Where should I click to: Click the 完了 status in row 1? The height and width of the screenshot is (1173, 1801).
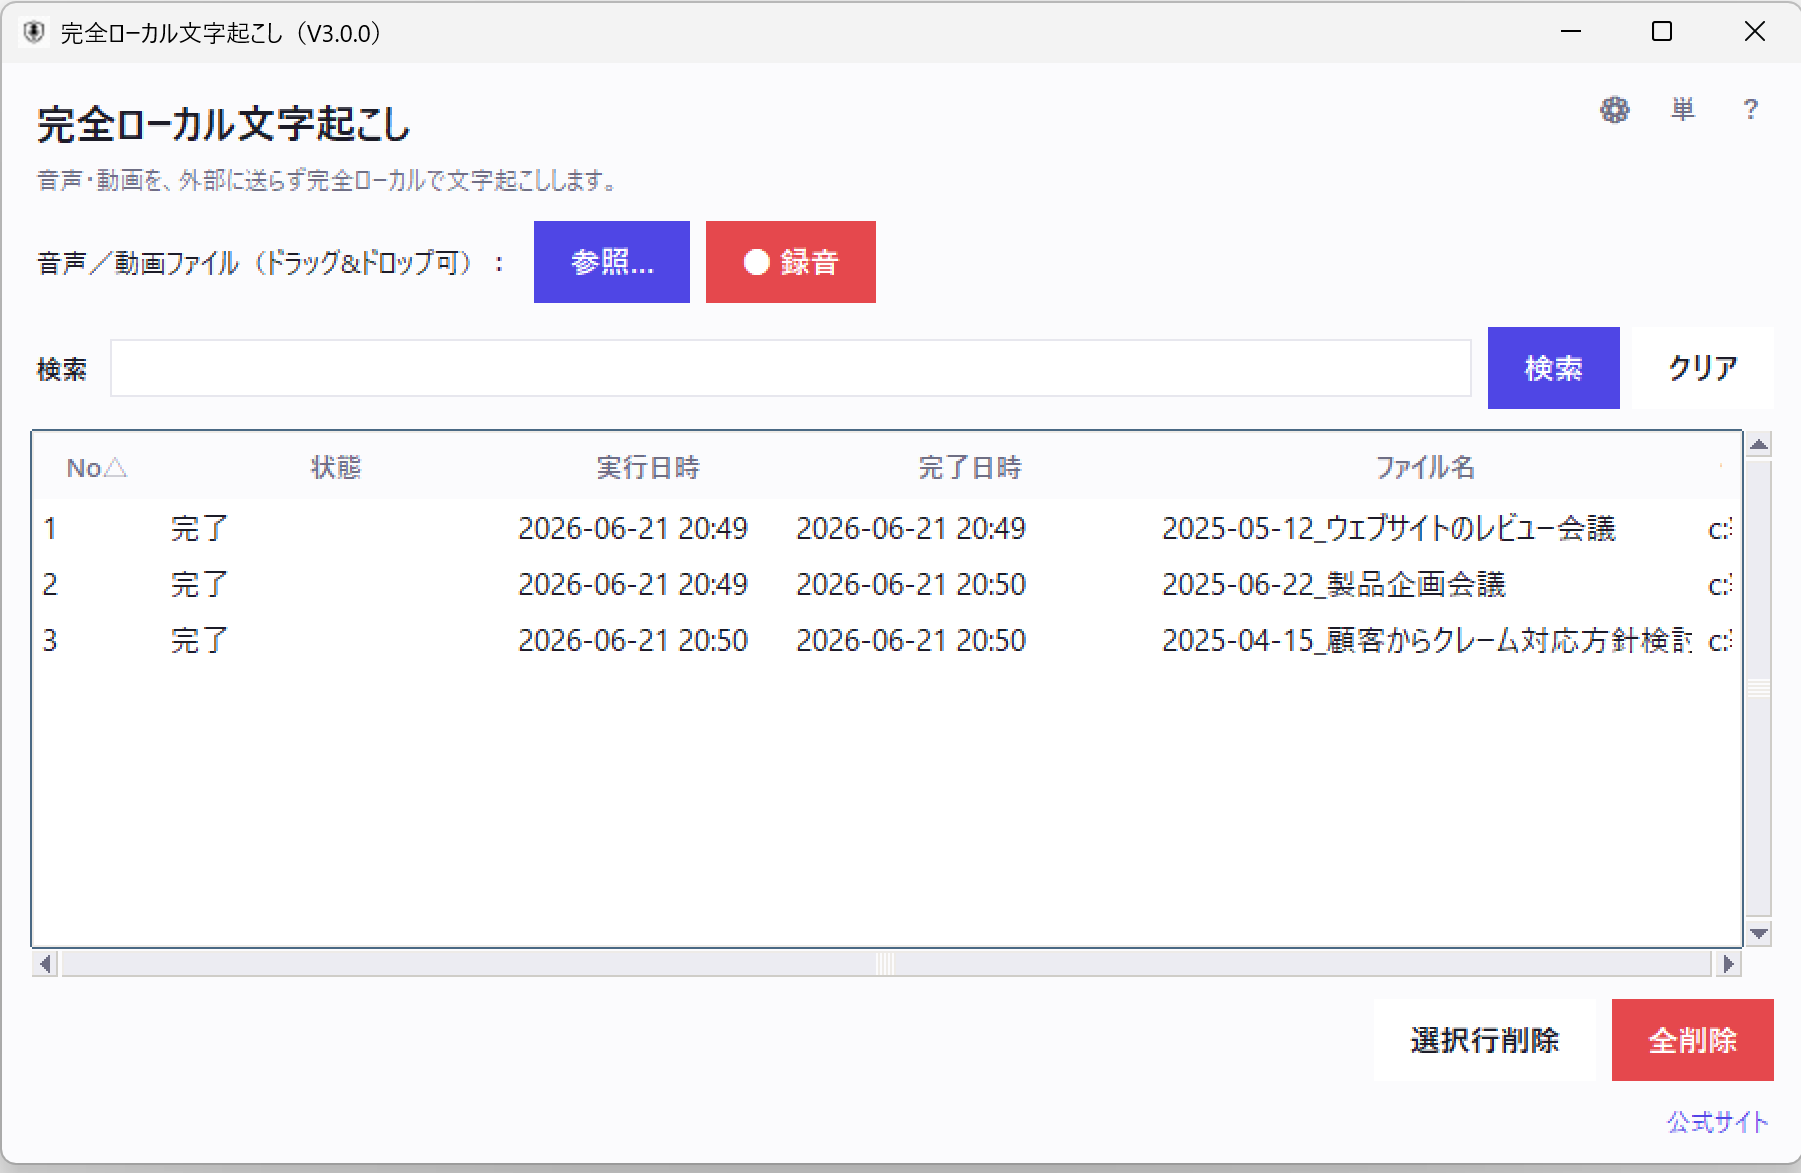coord(199,528)
